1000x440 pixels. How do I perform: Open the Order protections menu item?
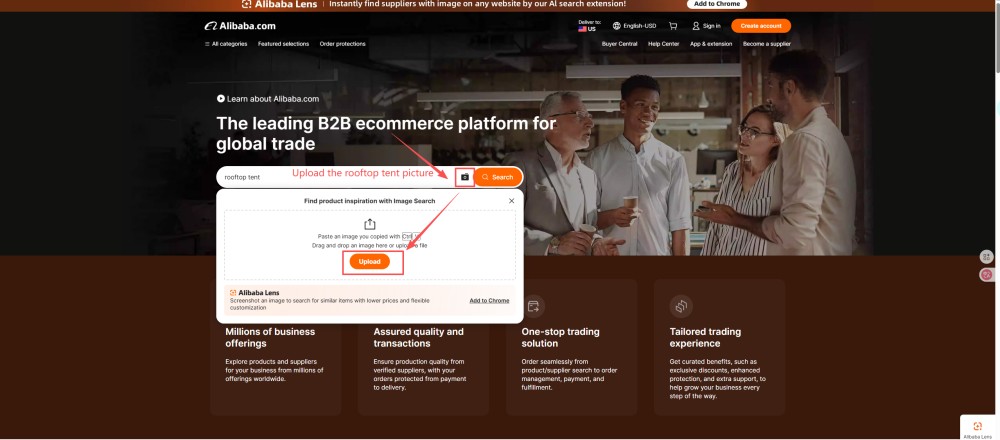coord(342,44)
